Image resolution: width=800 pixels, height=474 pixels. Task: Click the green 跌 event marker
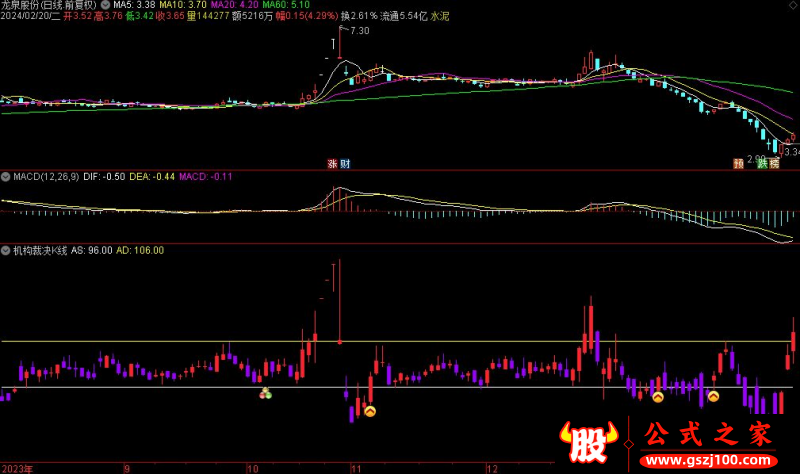point(762,164)
